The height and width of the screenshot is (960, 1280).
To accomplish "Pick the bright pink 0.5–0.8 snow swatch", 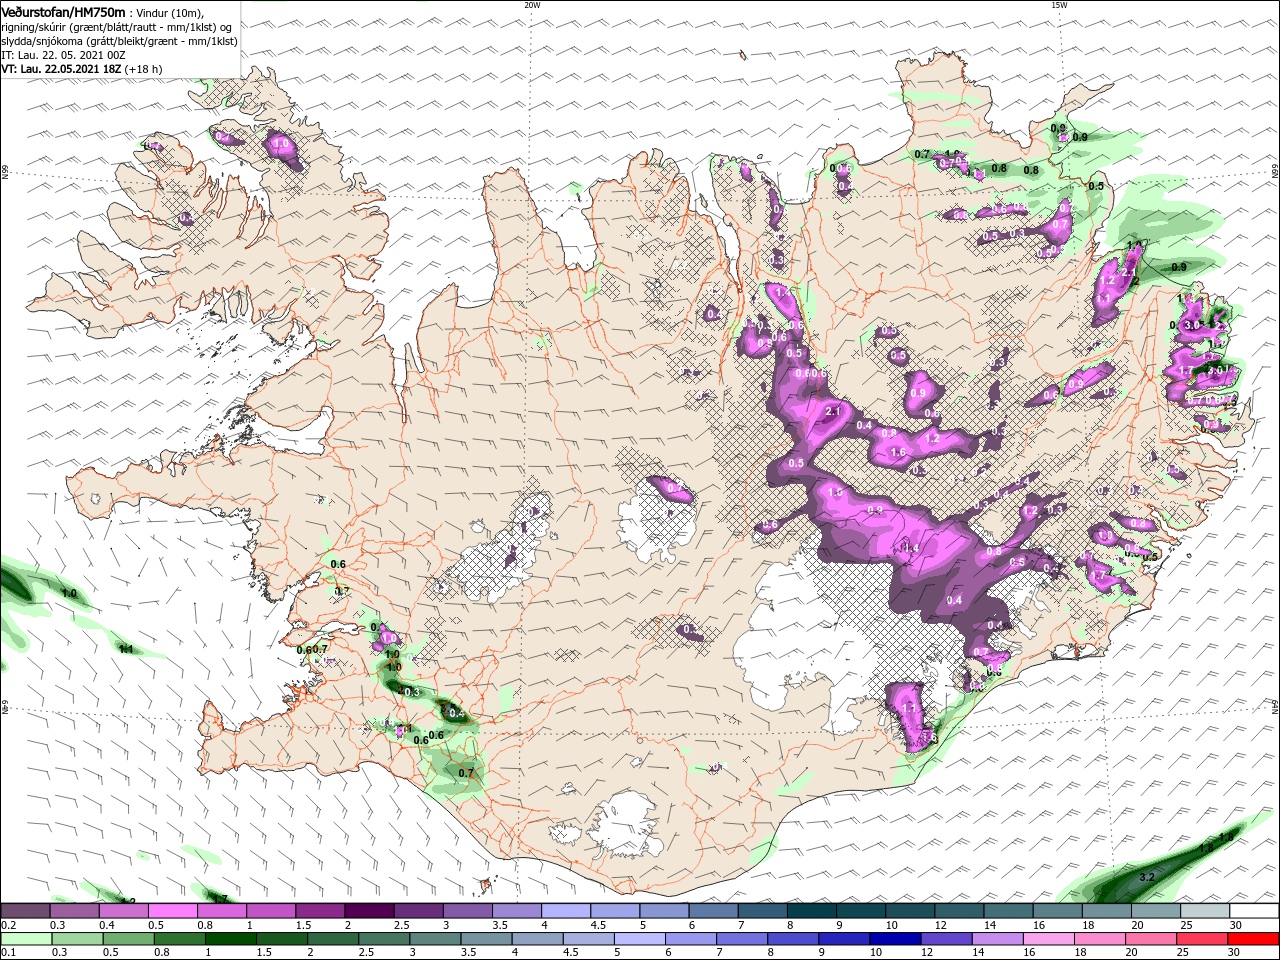I will (173, 911).
